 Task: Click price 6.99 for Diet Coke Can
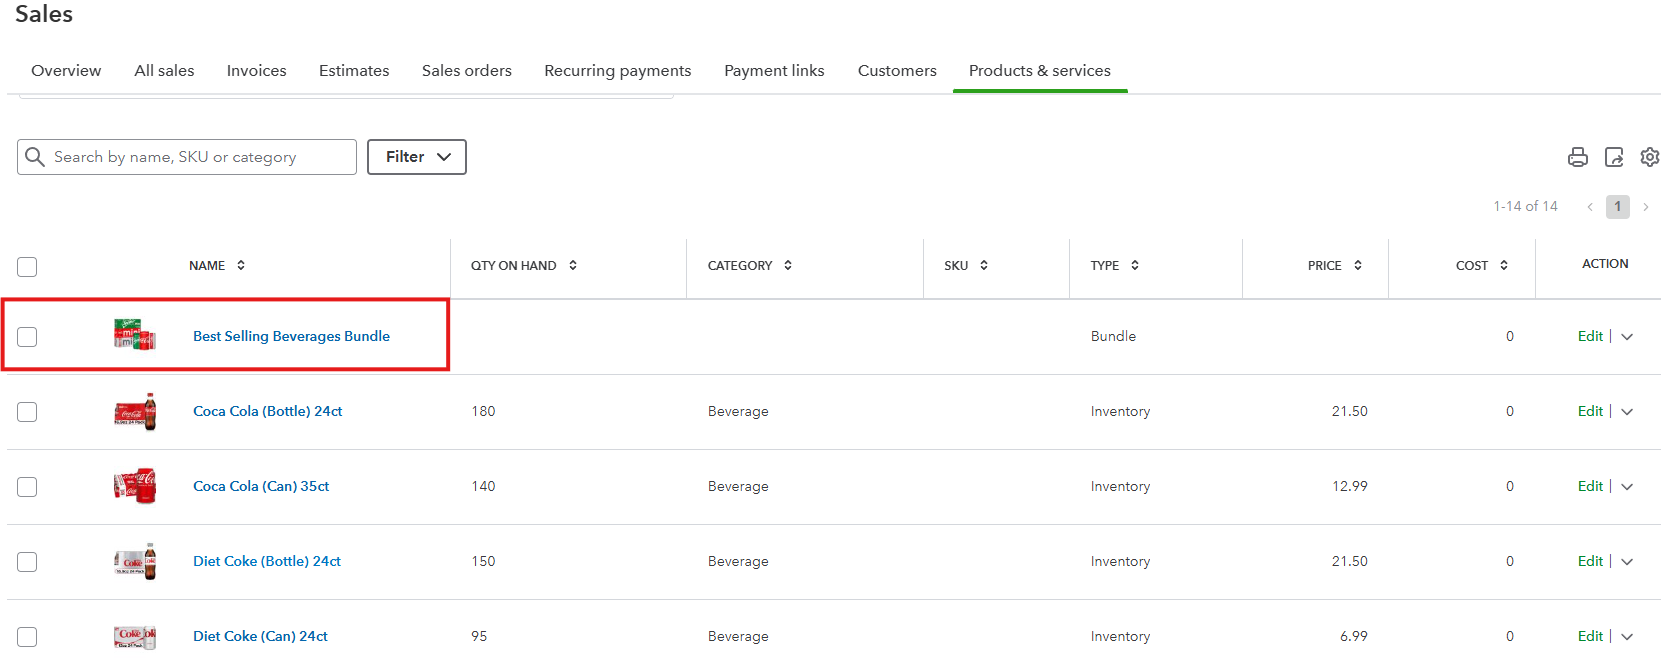click(x=1354, y=636)
